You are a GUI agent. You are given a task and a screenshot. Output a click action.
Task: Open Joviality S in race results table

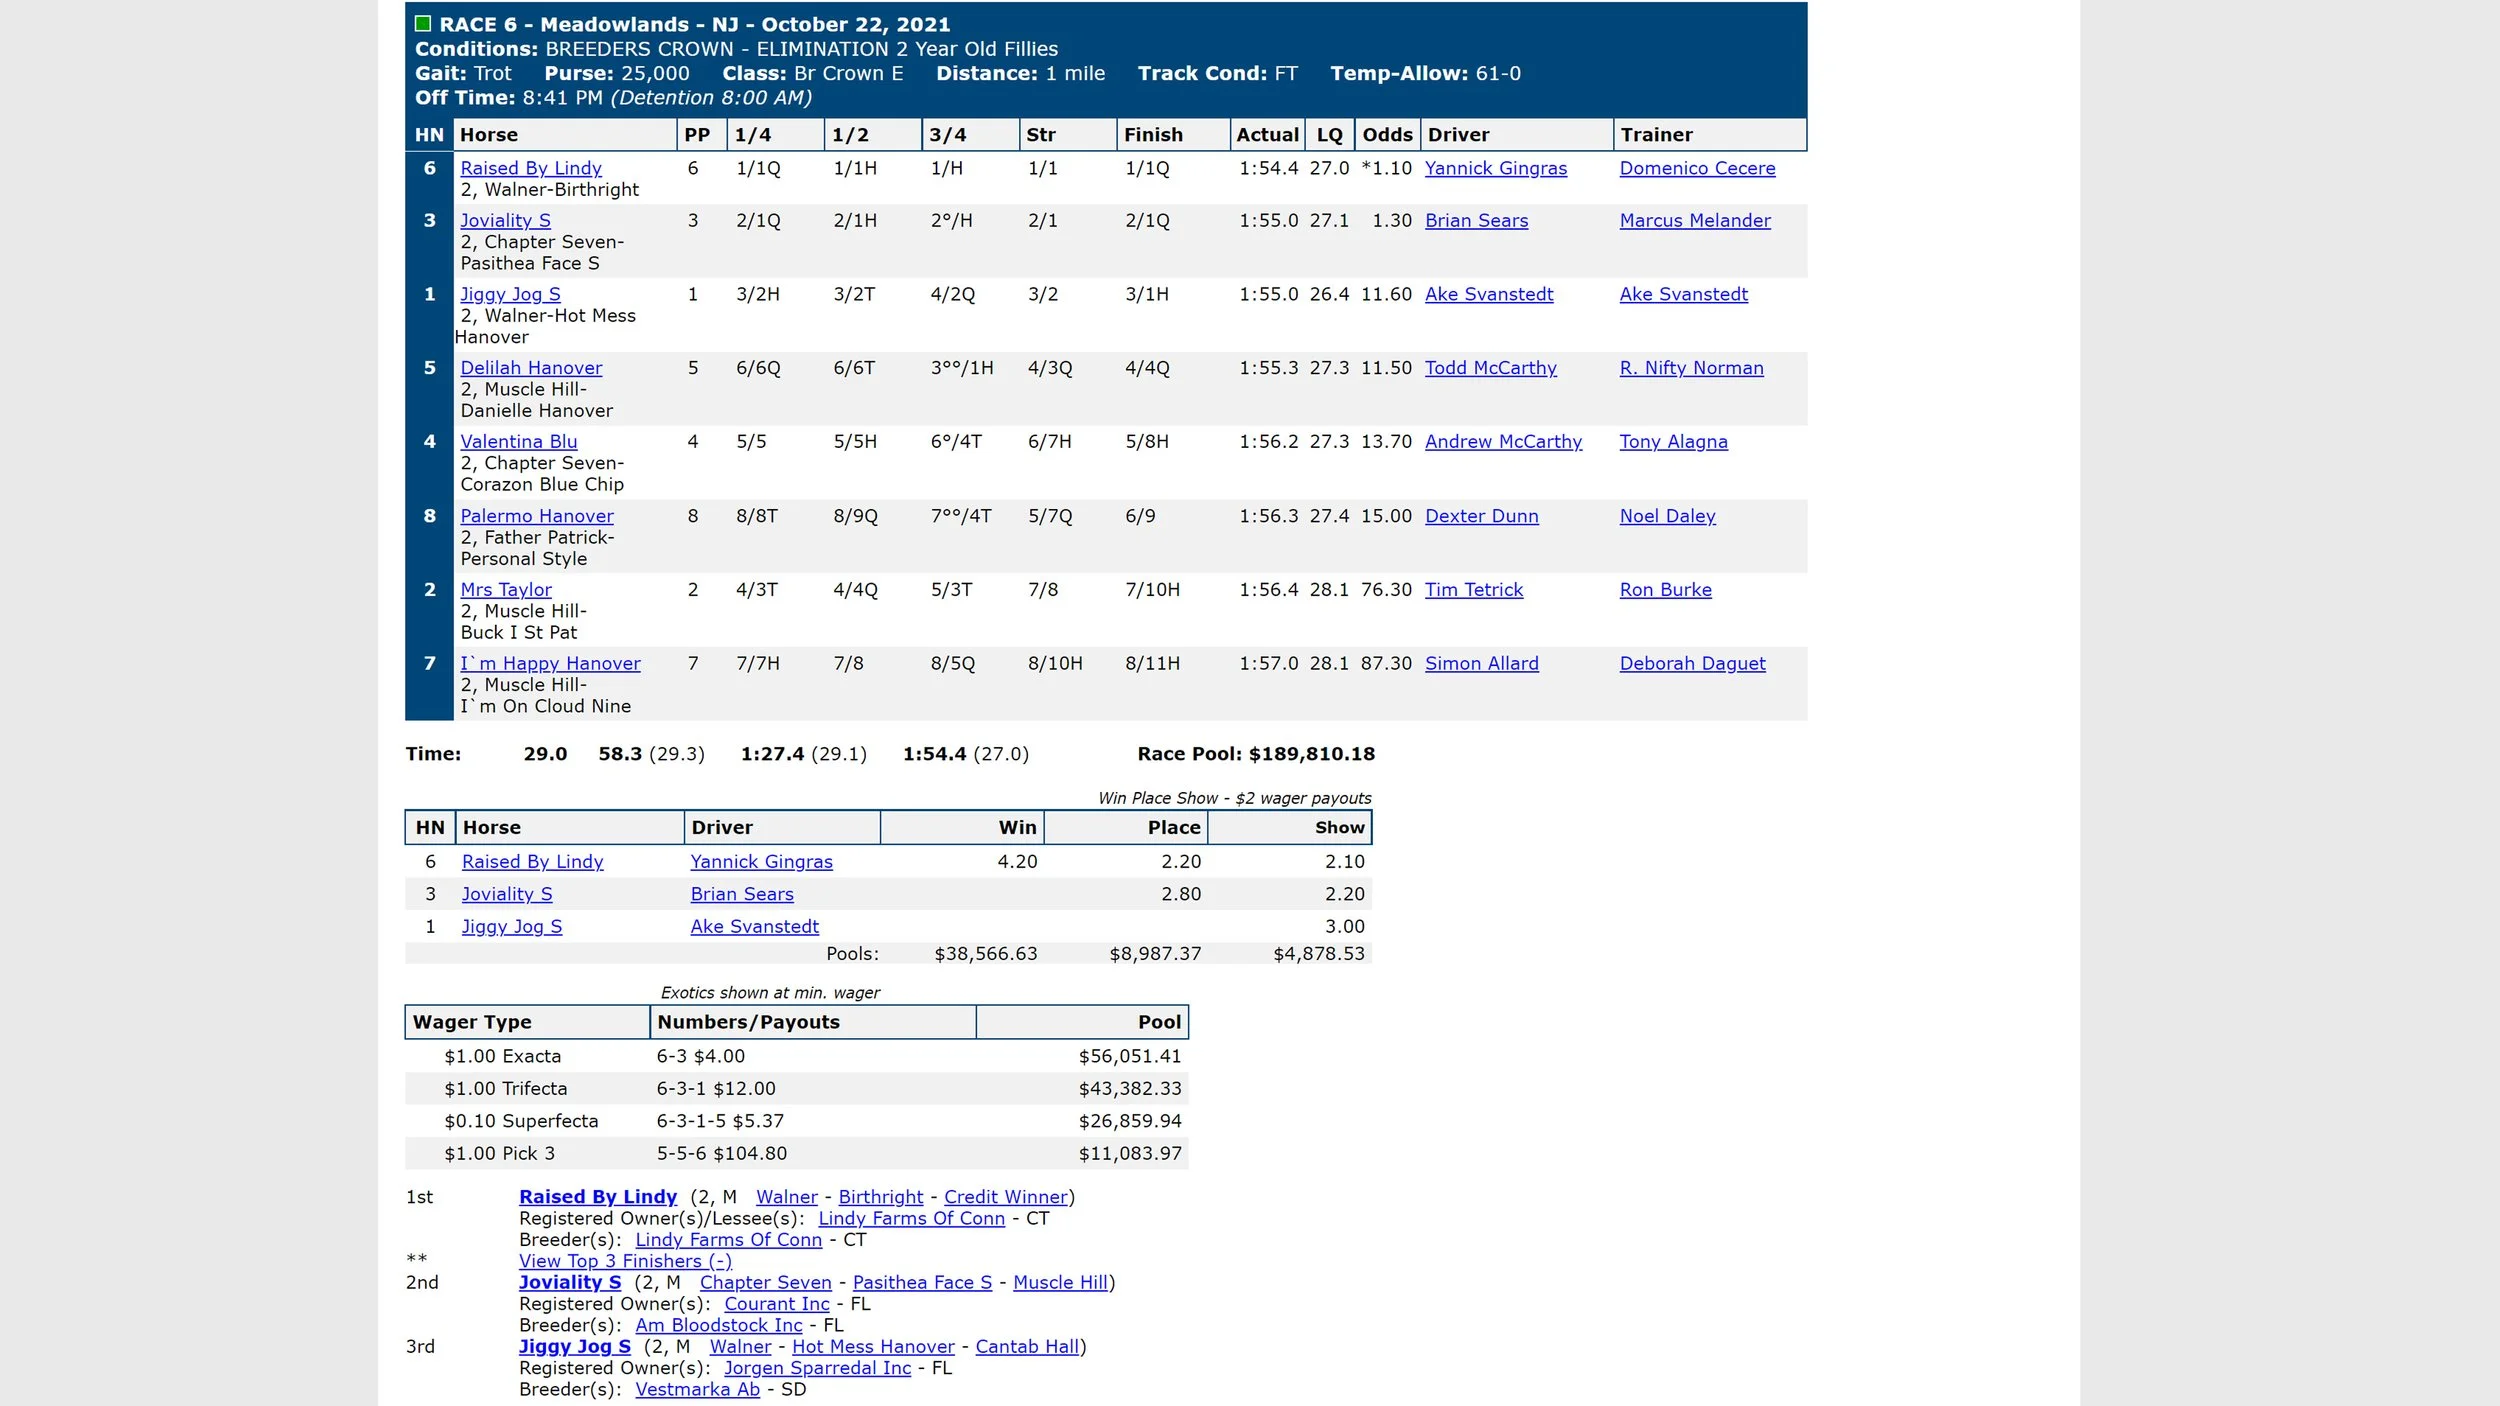tap(505, 220)
